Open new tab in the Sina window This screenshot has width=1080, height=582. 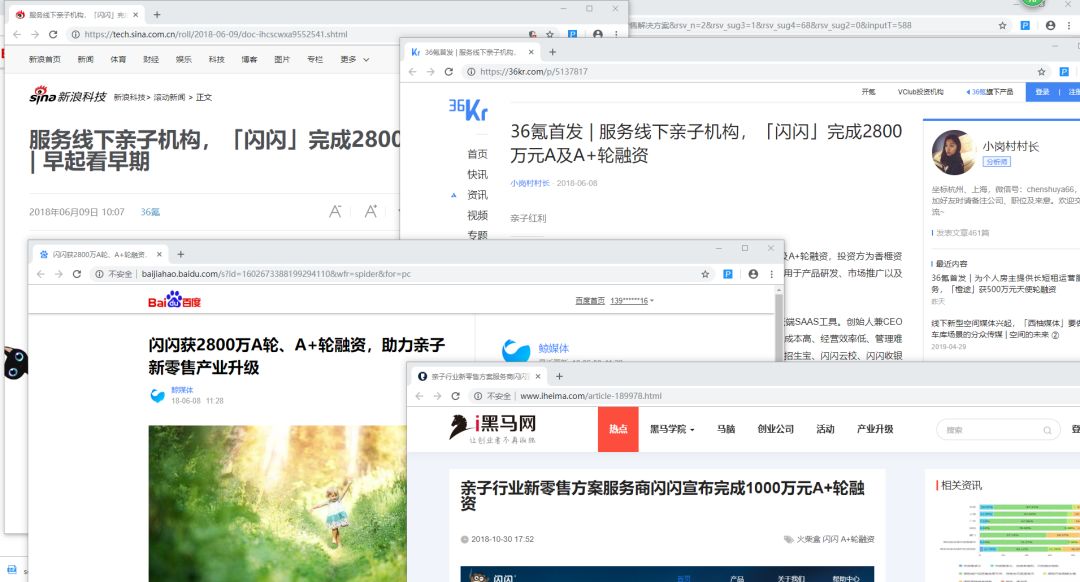(x=157, y=14)
